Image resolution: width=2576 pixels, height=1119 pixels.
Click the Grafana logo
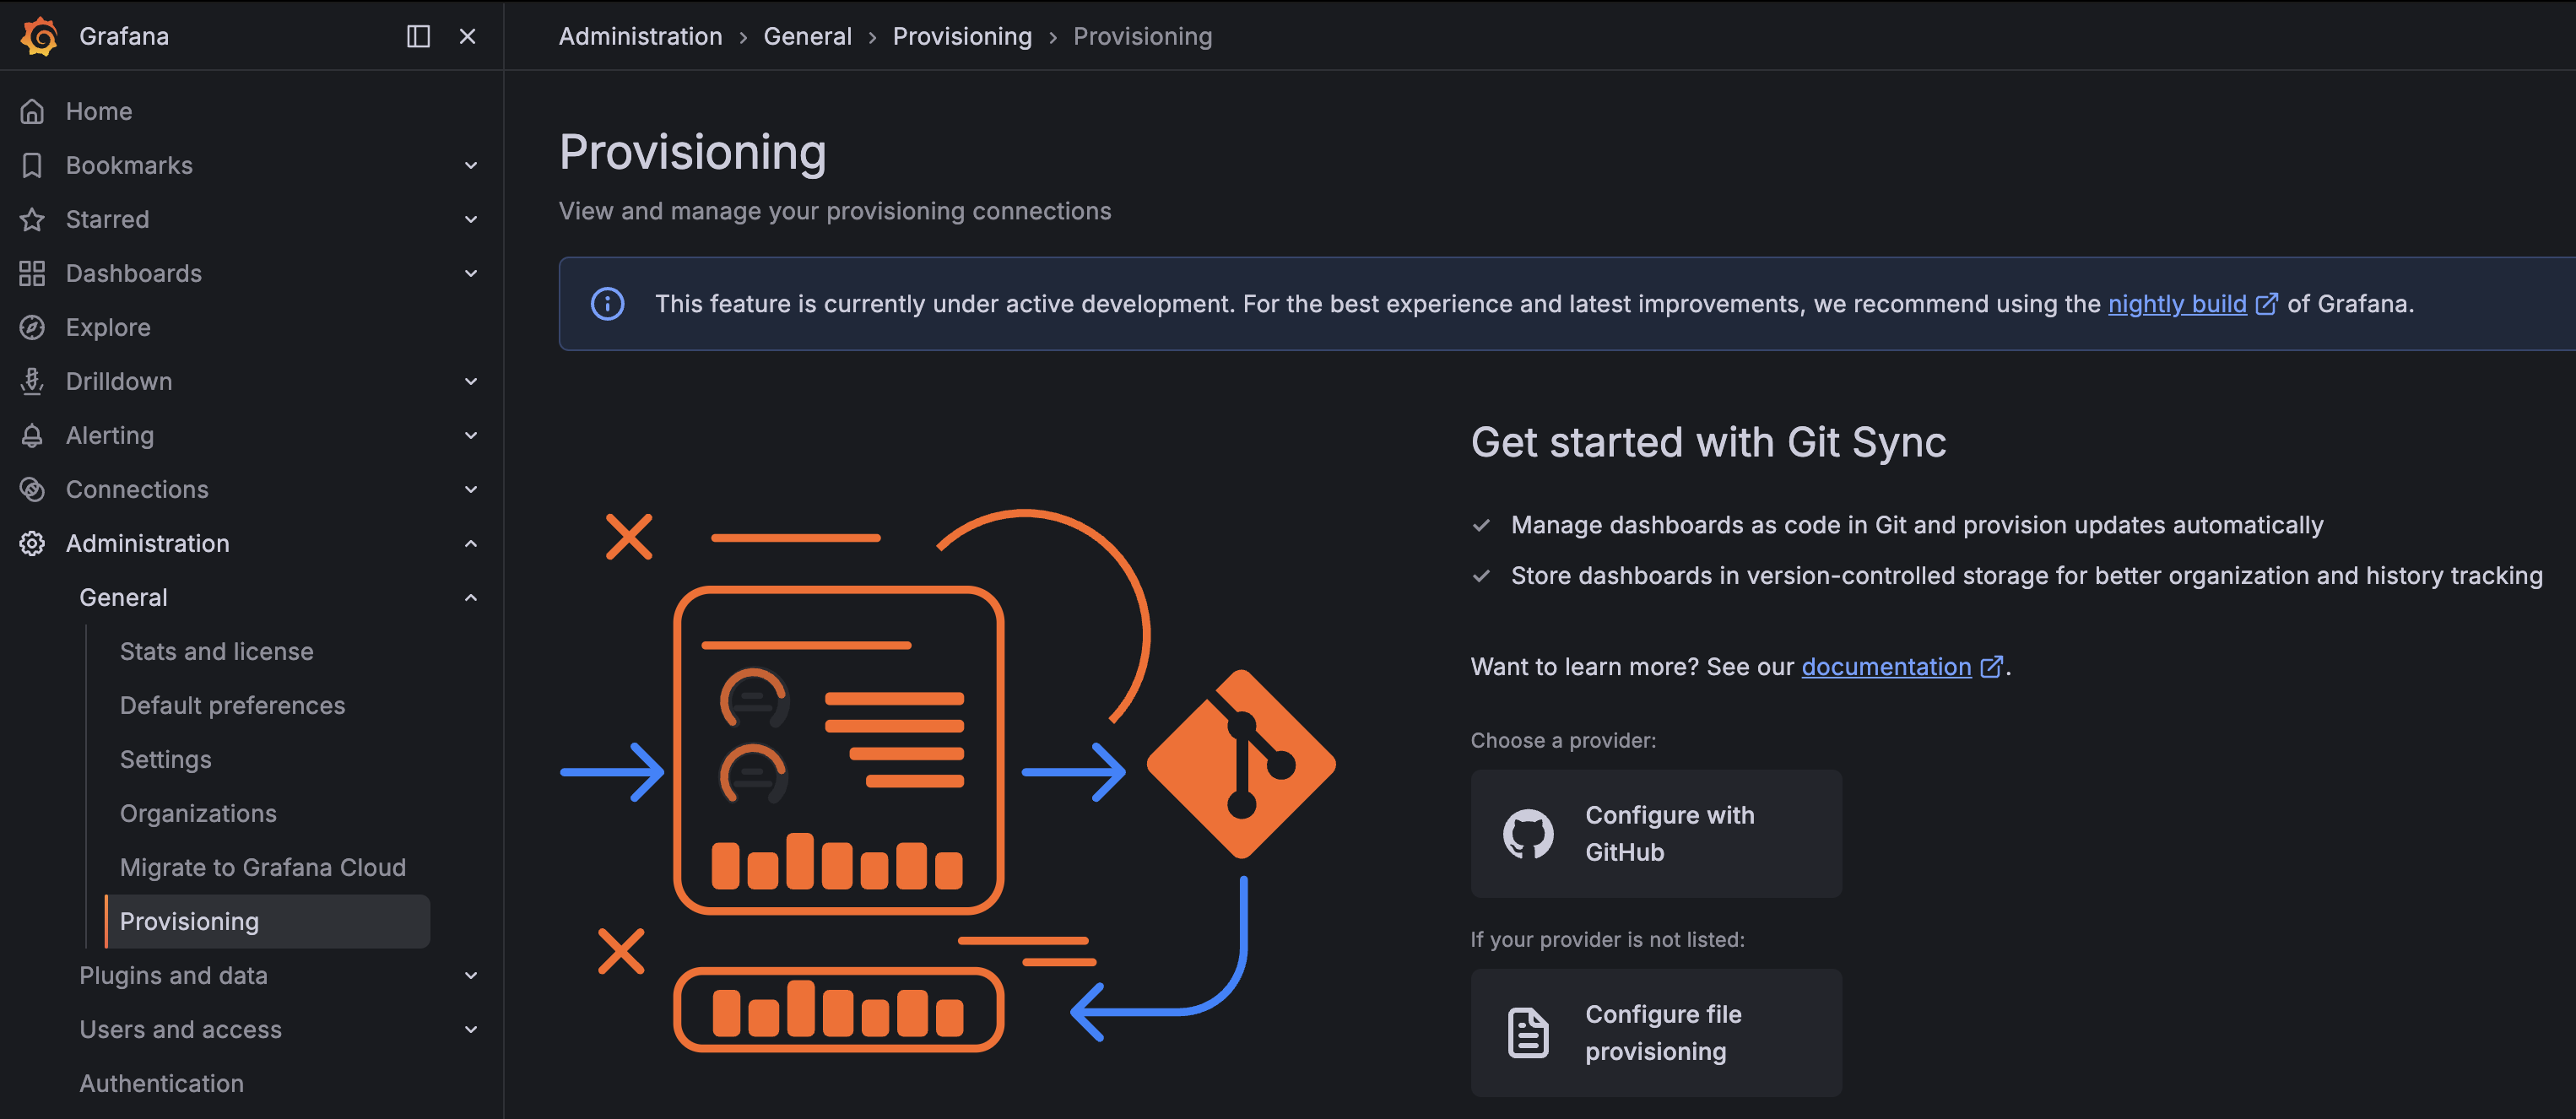(x=38, y=36)
